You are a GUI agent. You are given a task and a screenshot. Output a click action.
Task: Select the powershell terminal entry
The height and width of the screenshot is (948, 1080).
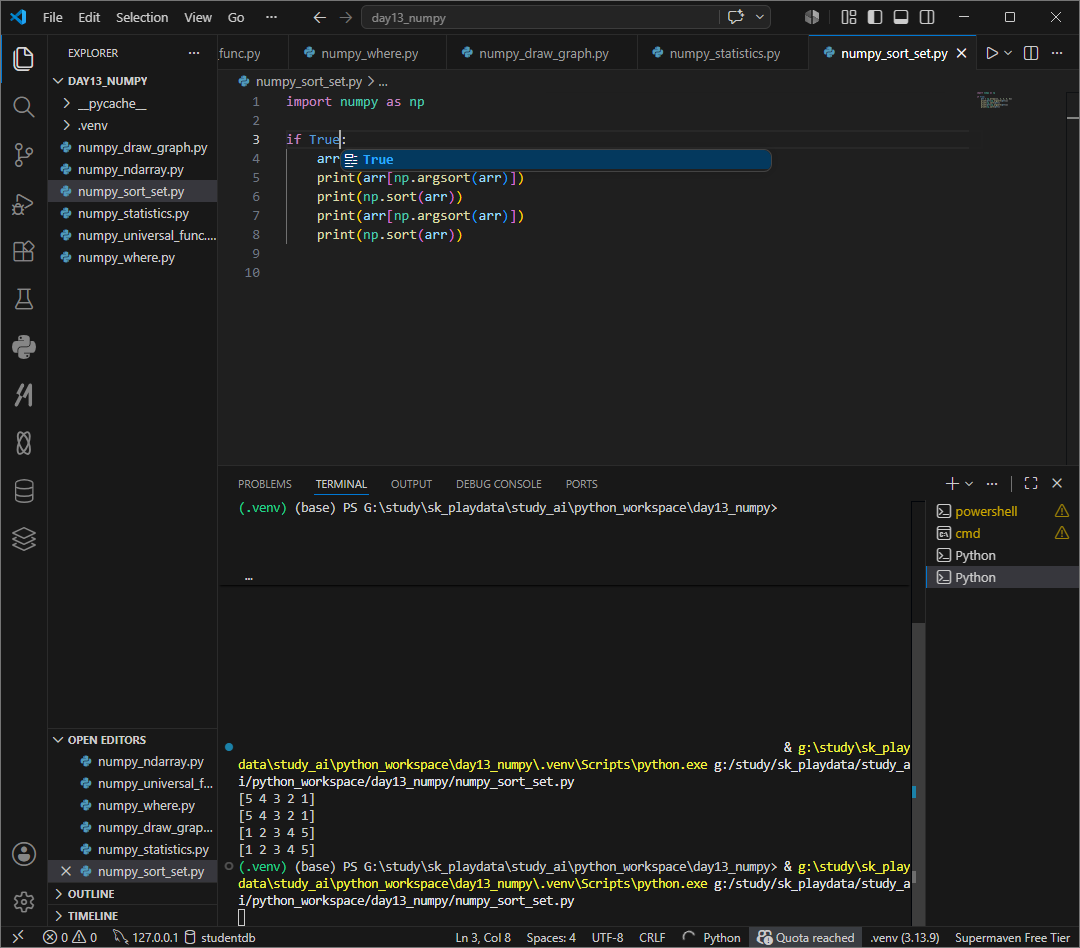click(1002, 511)
